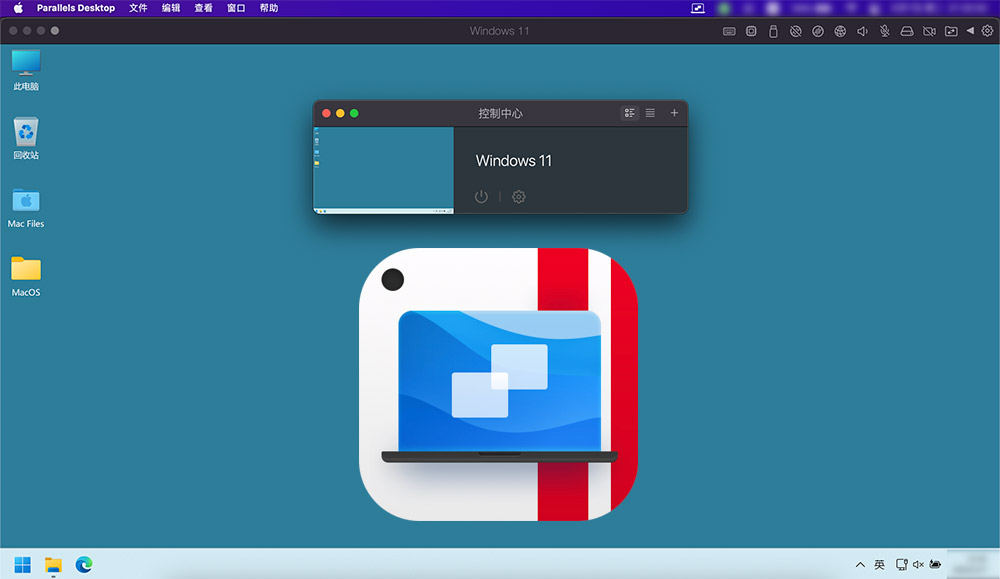This screenshot has width=1000, height=579.
Task: Open the shared folders icon in the VM toolbar
Action: pos(951,31)
